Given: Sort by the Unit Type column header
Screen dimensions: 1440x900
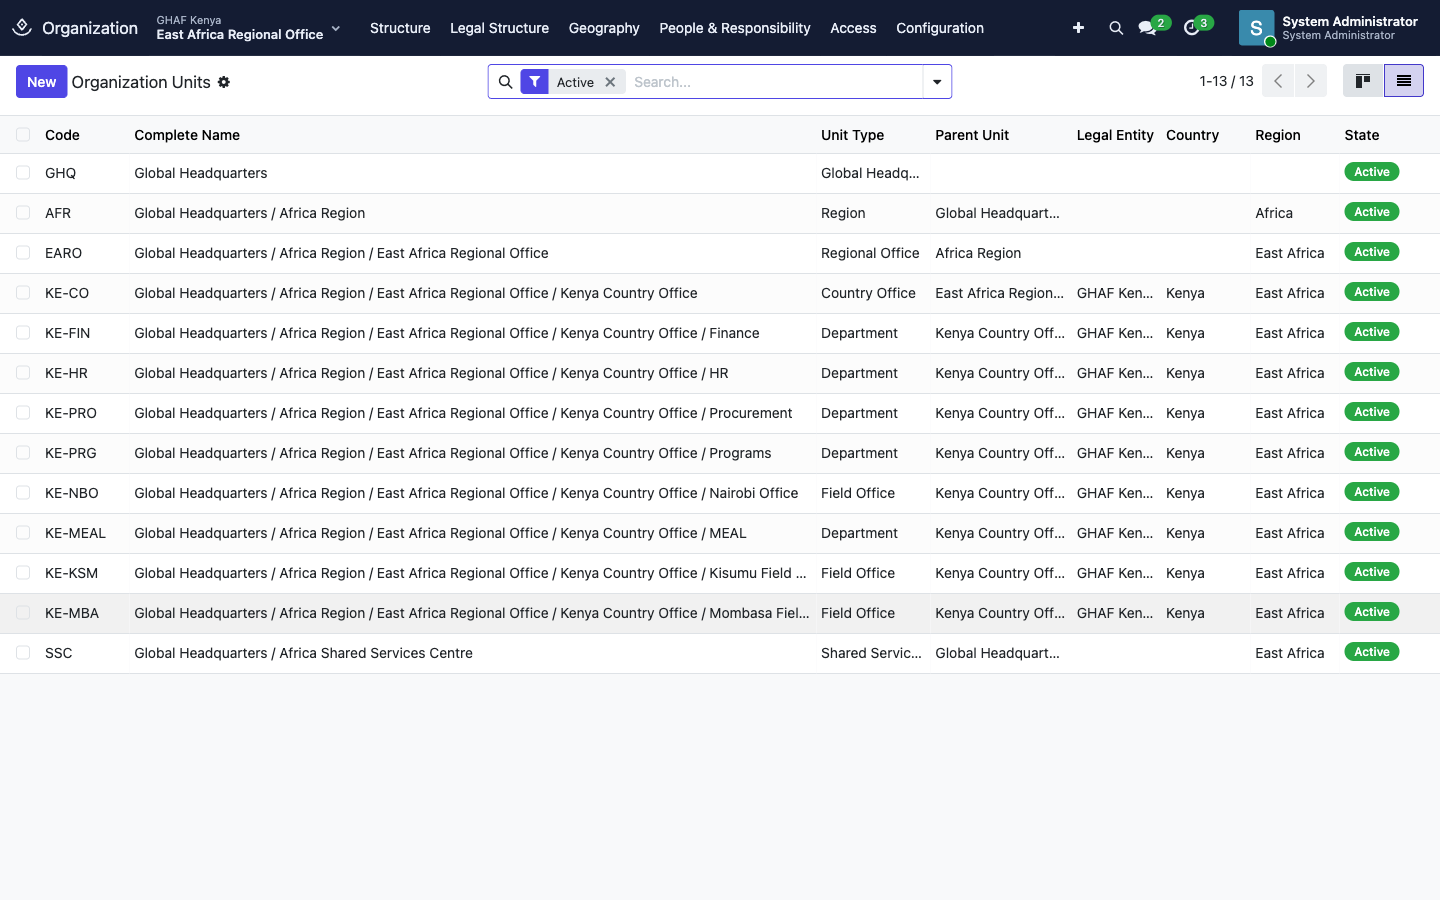Looking at the screenshot, I should tap(852, 135).
